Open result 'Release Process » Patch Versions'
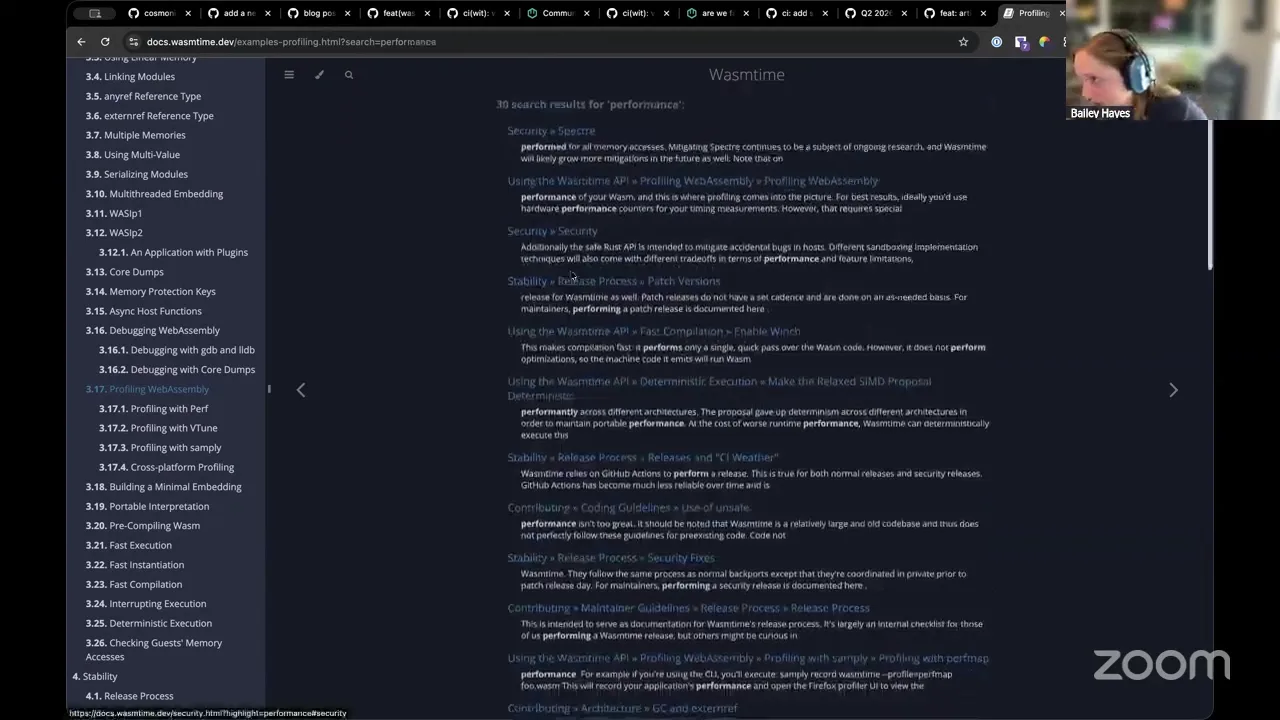Image resolution: width=1280 pixels, height=720 pixels. [613, 281]
